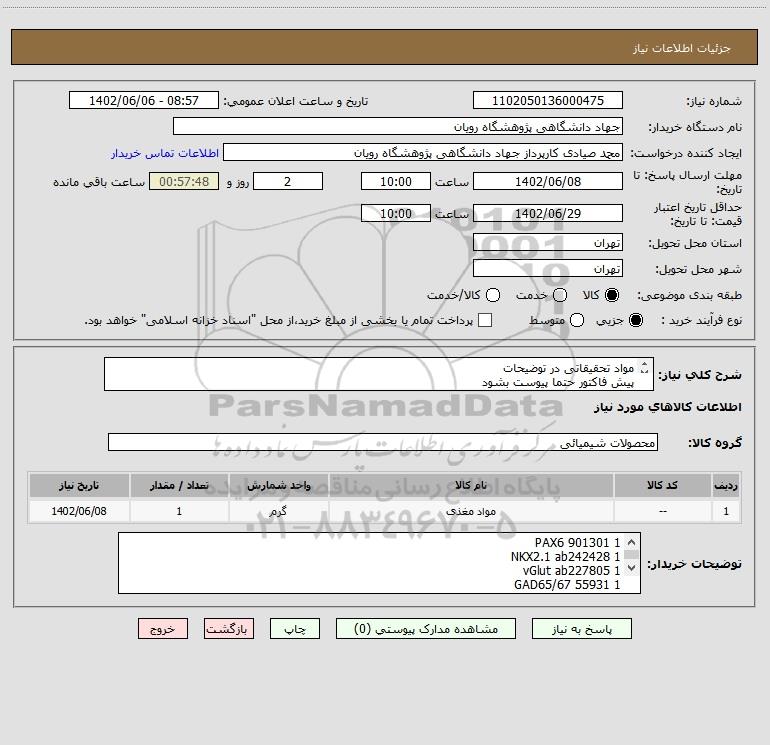Click the چاپ print button
770x745 pixels.
[x=295, y=629]
